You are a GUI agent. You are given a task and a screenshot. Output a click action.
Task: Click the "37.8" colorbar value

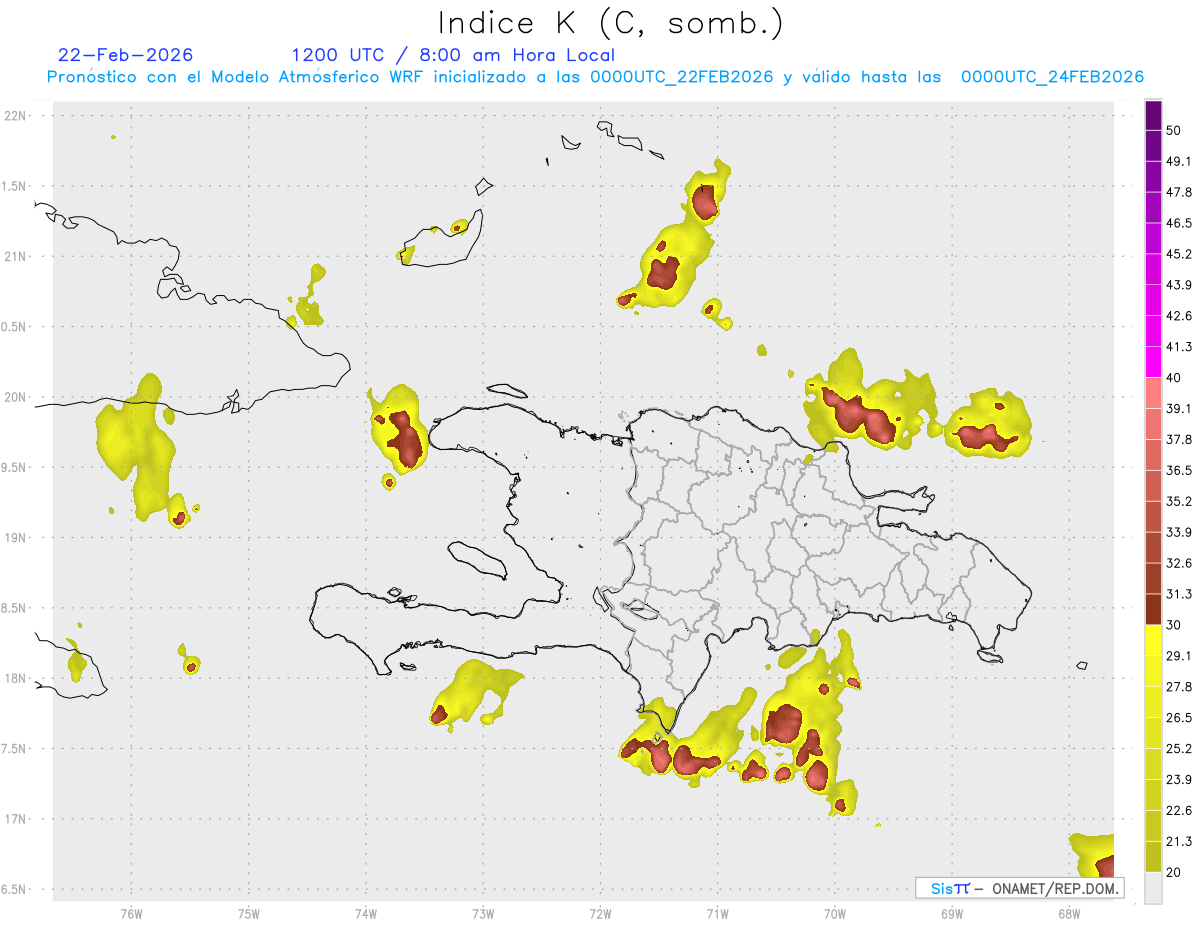(1179, 439)
